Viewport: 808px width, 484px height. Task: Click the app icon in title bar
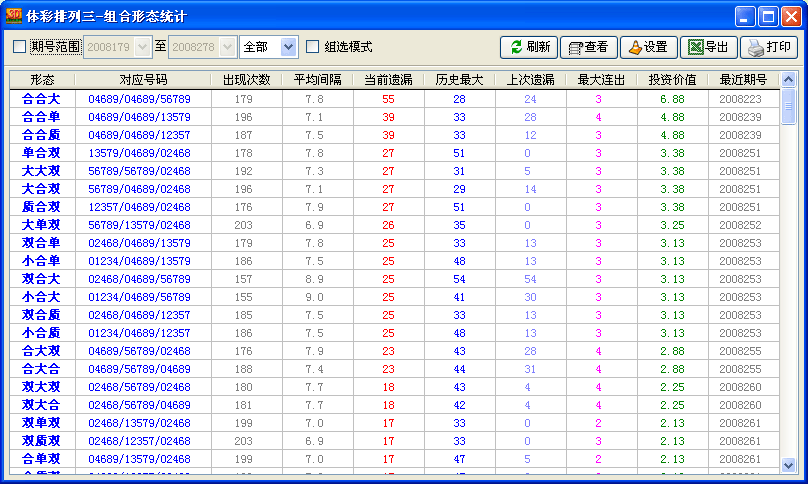pos(14,16)
